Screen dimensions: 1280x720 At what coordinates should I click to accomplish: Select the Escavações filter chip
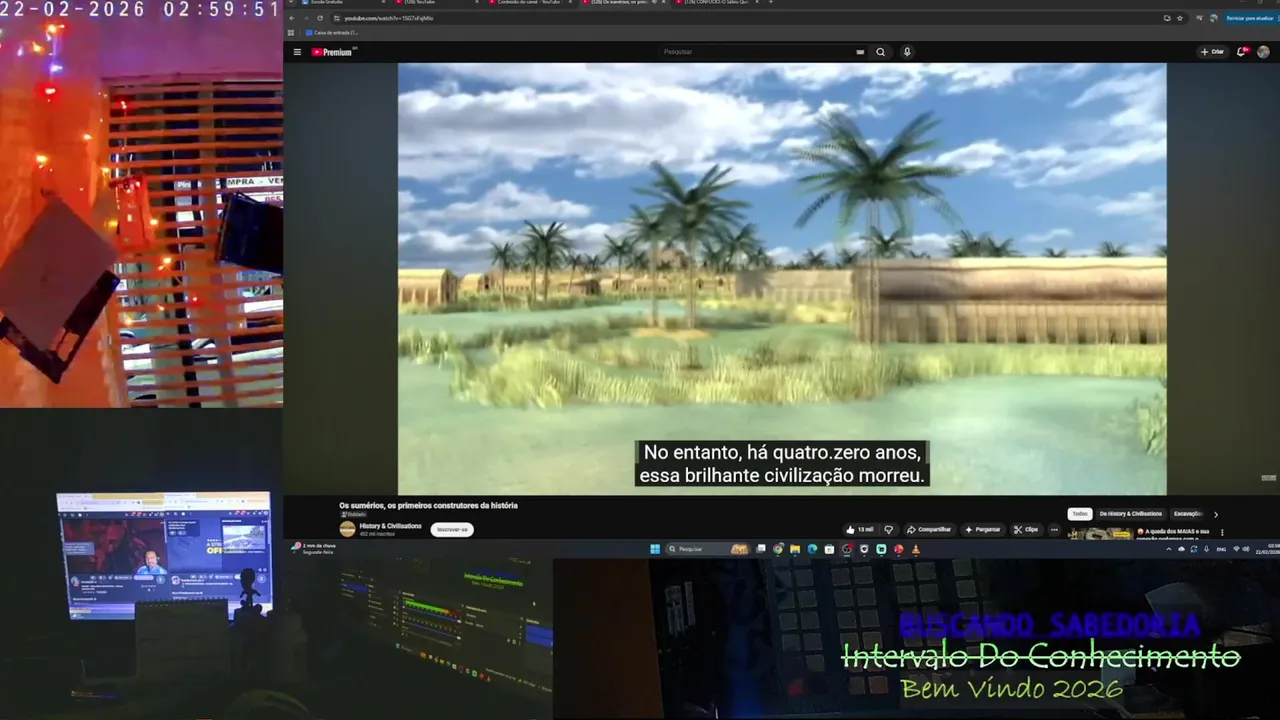1188,514
